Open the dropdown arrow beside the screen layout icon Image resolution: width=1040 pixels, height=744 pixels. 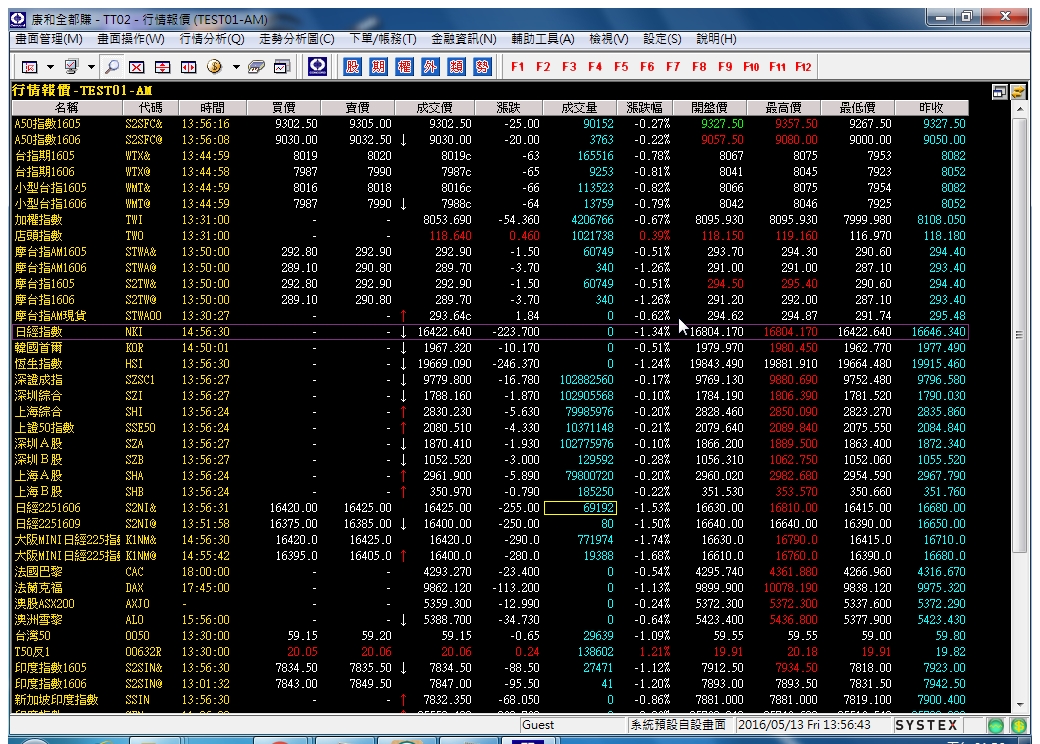click(x=50, y=67)
